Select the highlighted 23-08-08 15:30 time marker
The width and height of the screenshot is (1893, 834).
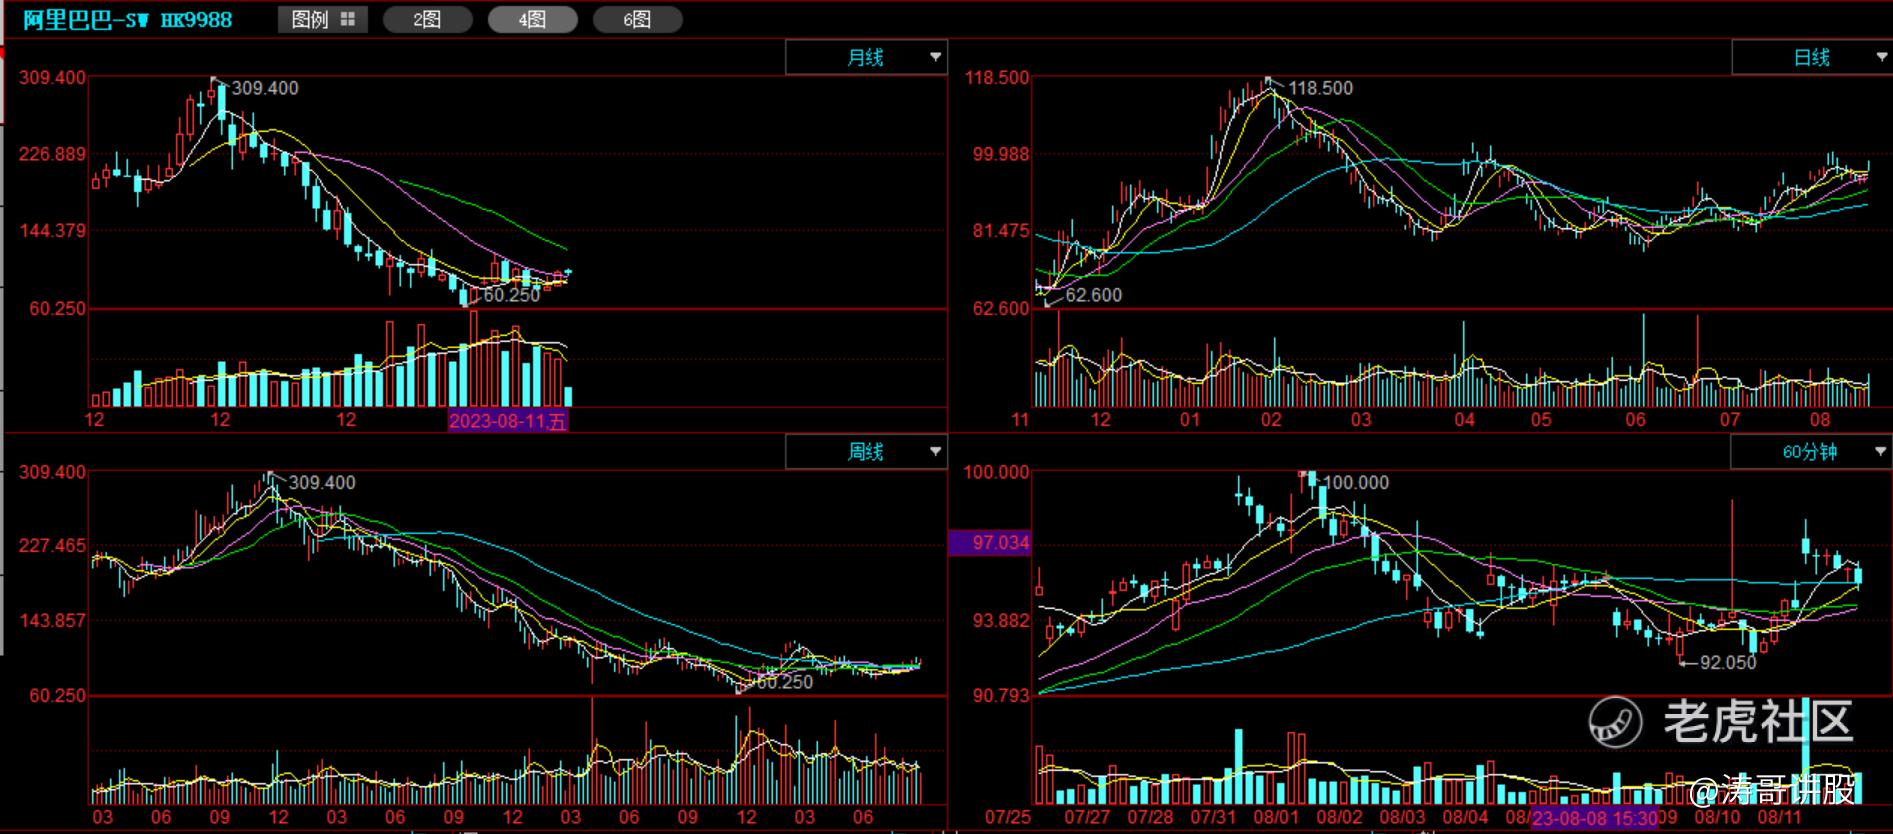pos(1595,819)
